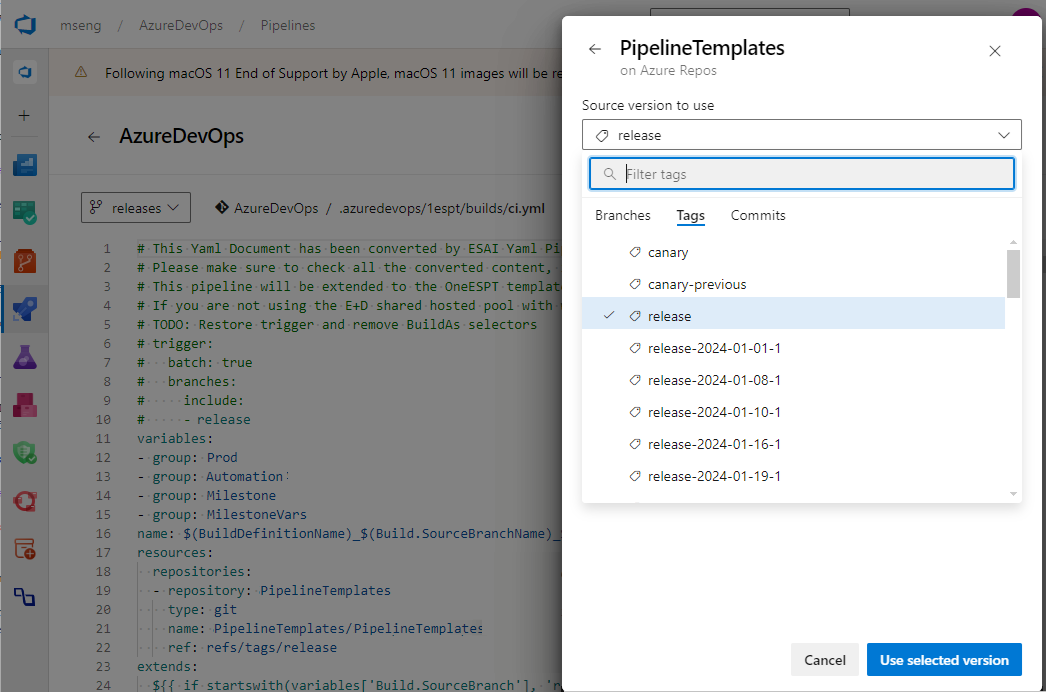Click the Filter tags search field
Screen dimensions: 1046x692
point(800,173)
